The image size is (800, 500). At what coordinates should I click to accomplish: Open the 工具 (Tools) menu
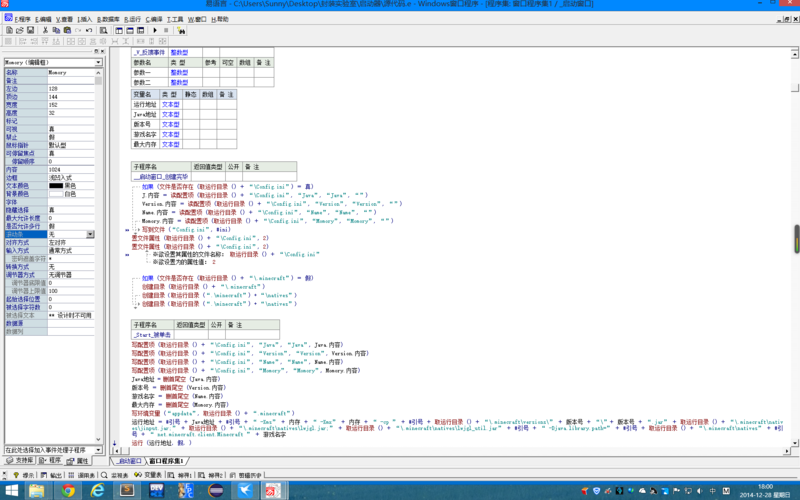tap(175, 19)
